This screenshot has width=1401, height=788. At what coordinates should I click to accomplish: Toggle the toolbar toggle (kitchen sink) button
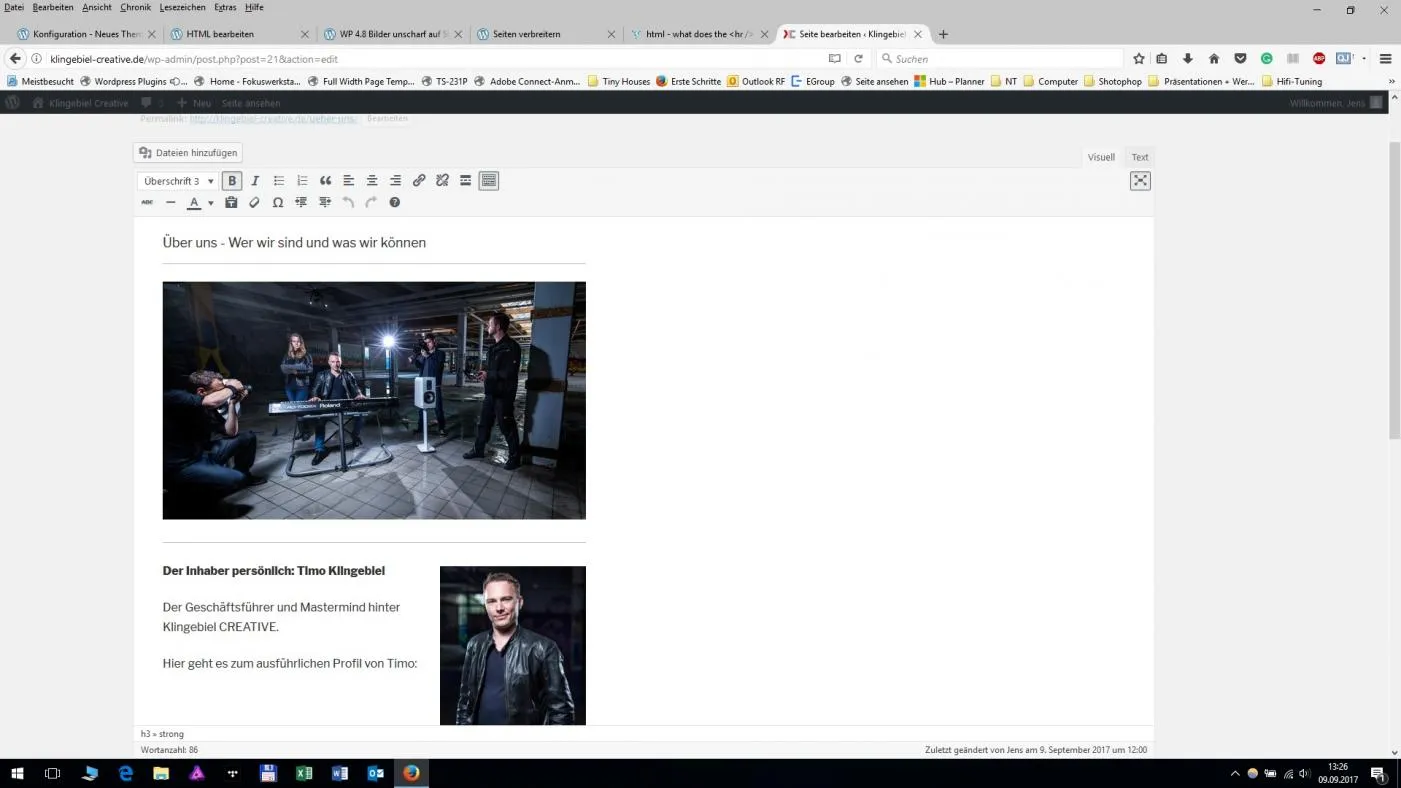tap(489, 181)
